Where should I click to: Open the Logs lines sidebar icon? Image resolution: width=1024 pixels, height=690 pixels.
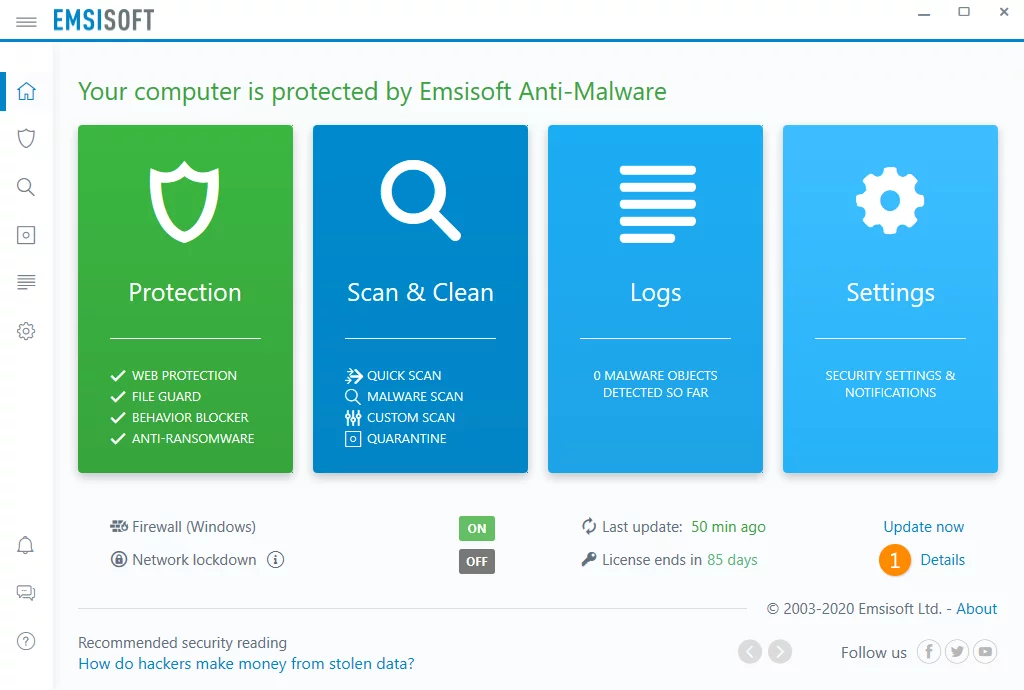point(26,282)
